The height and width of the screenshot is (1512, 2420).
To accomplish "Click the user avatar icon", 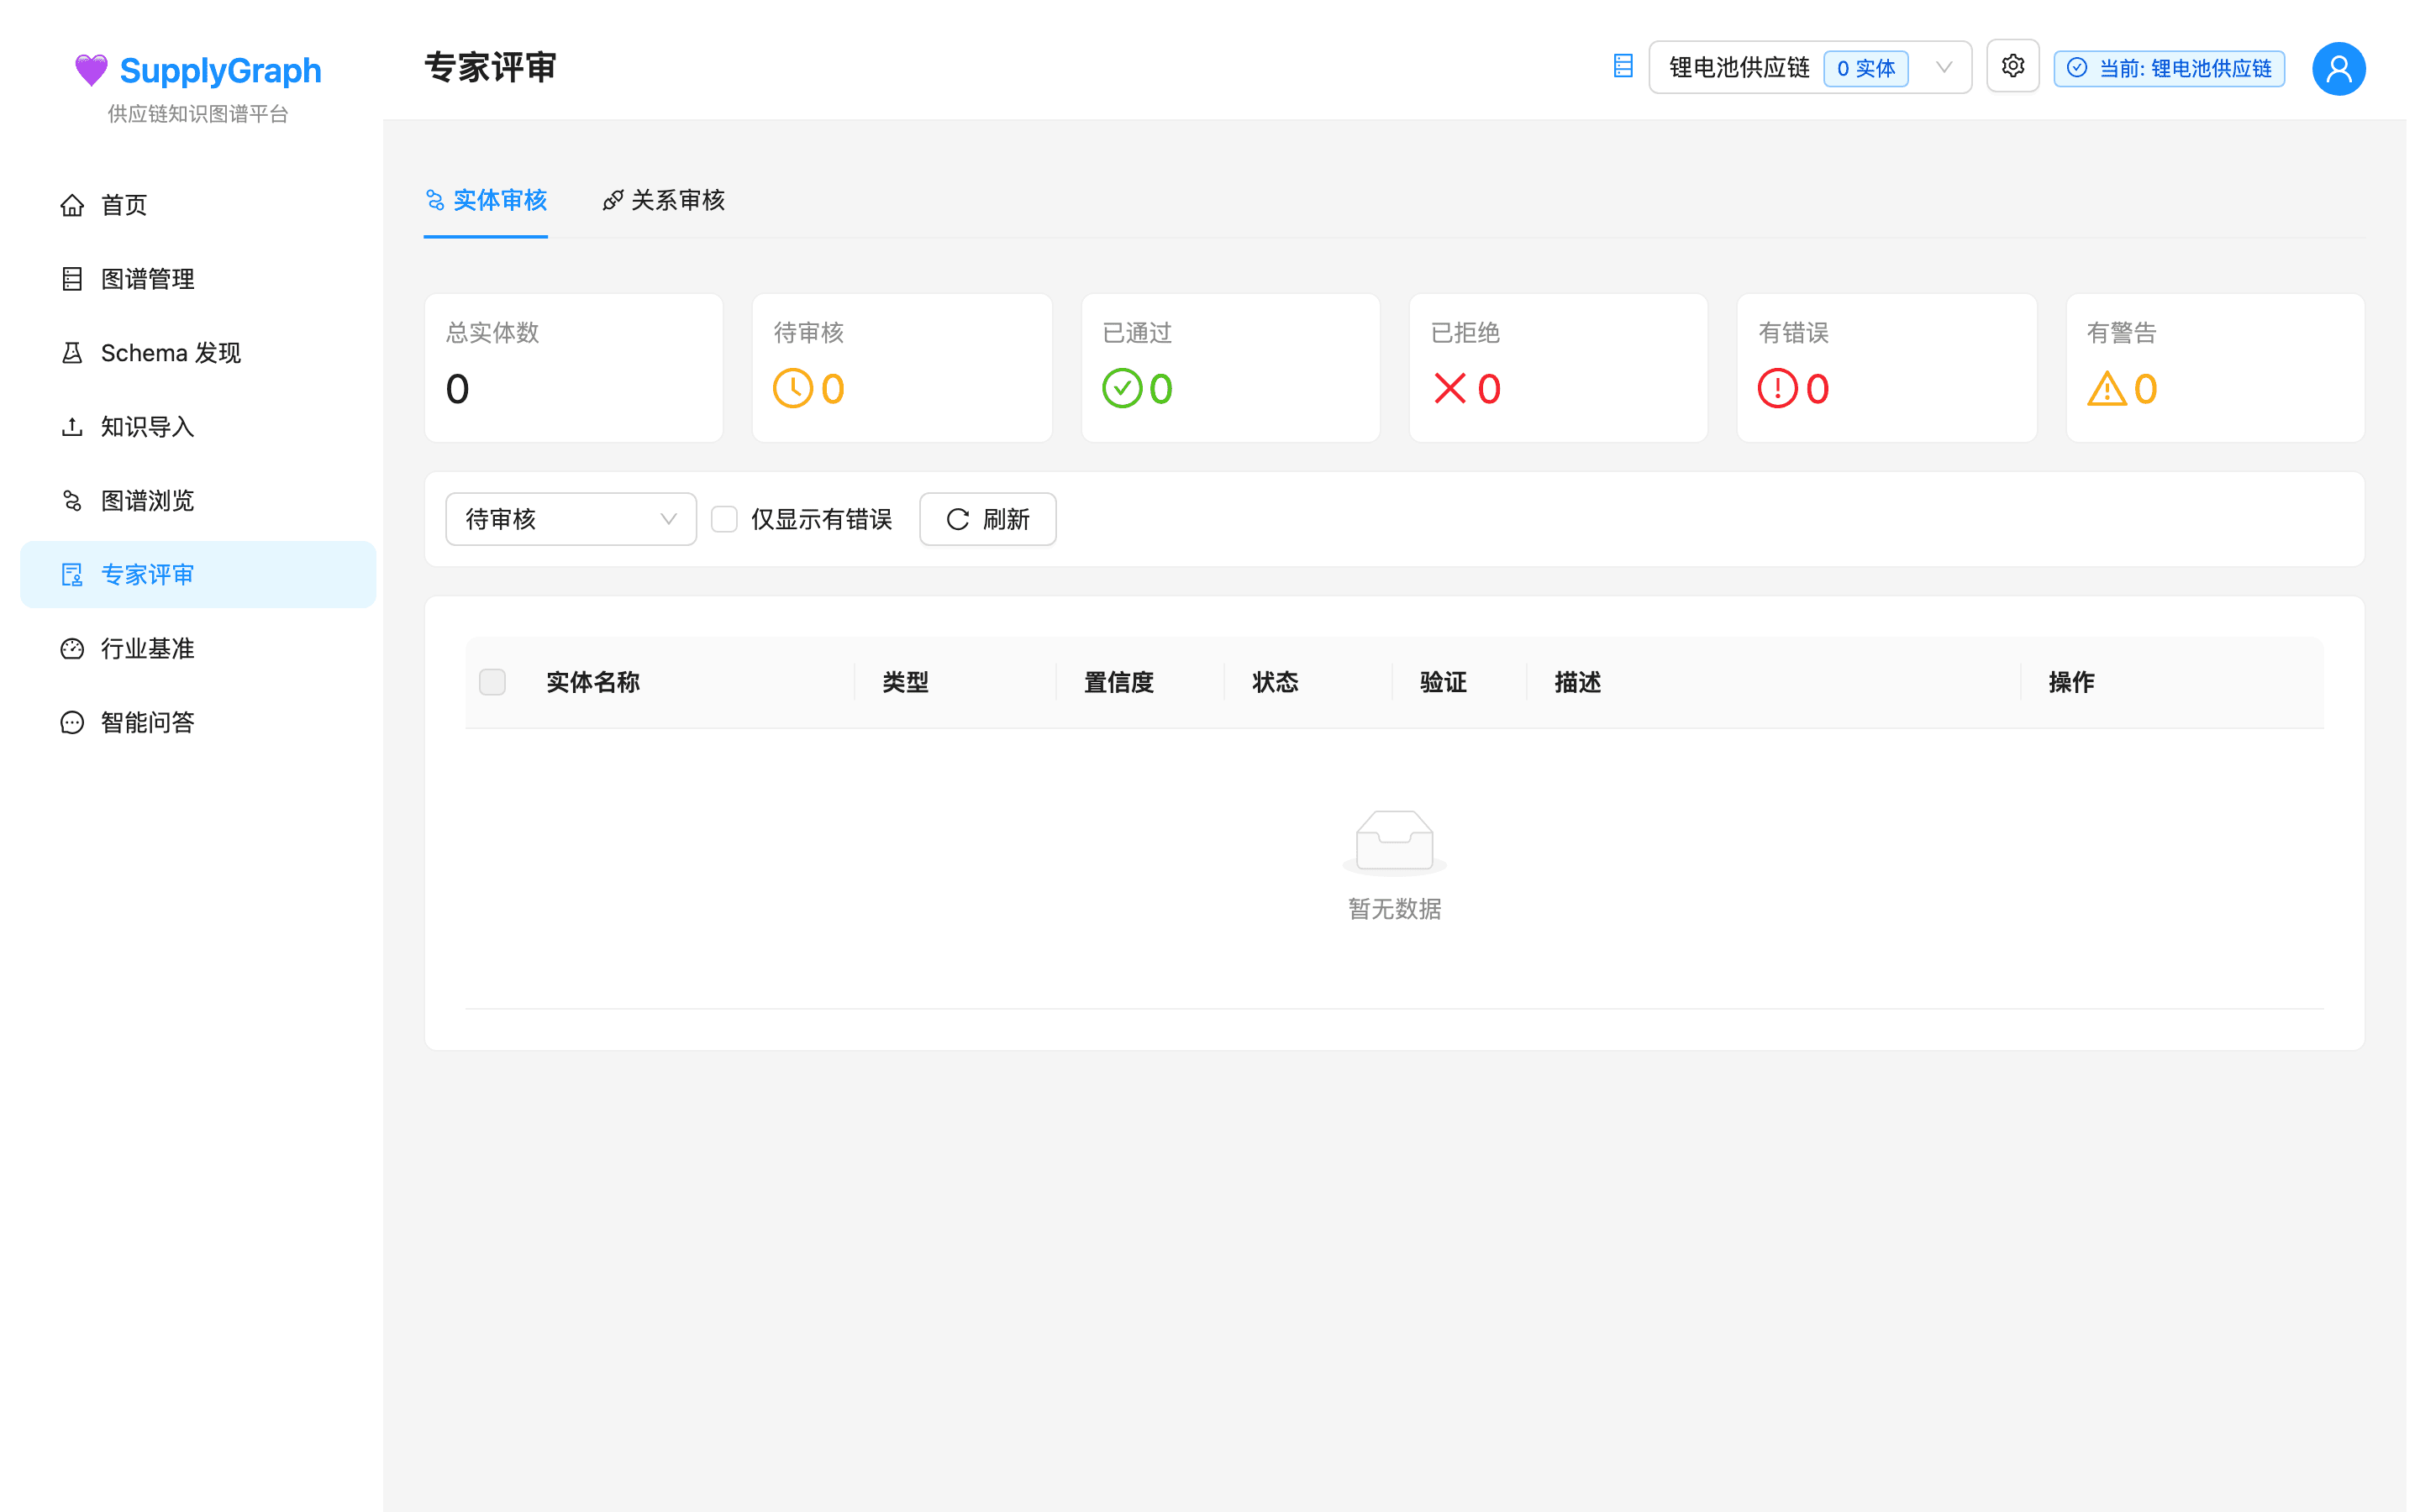I will [2337, 68].
